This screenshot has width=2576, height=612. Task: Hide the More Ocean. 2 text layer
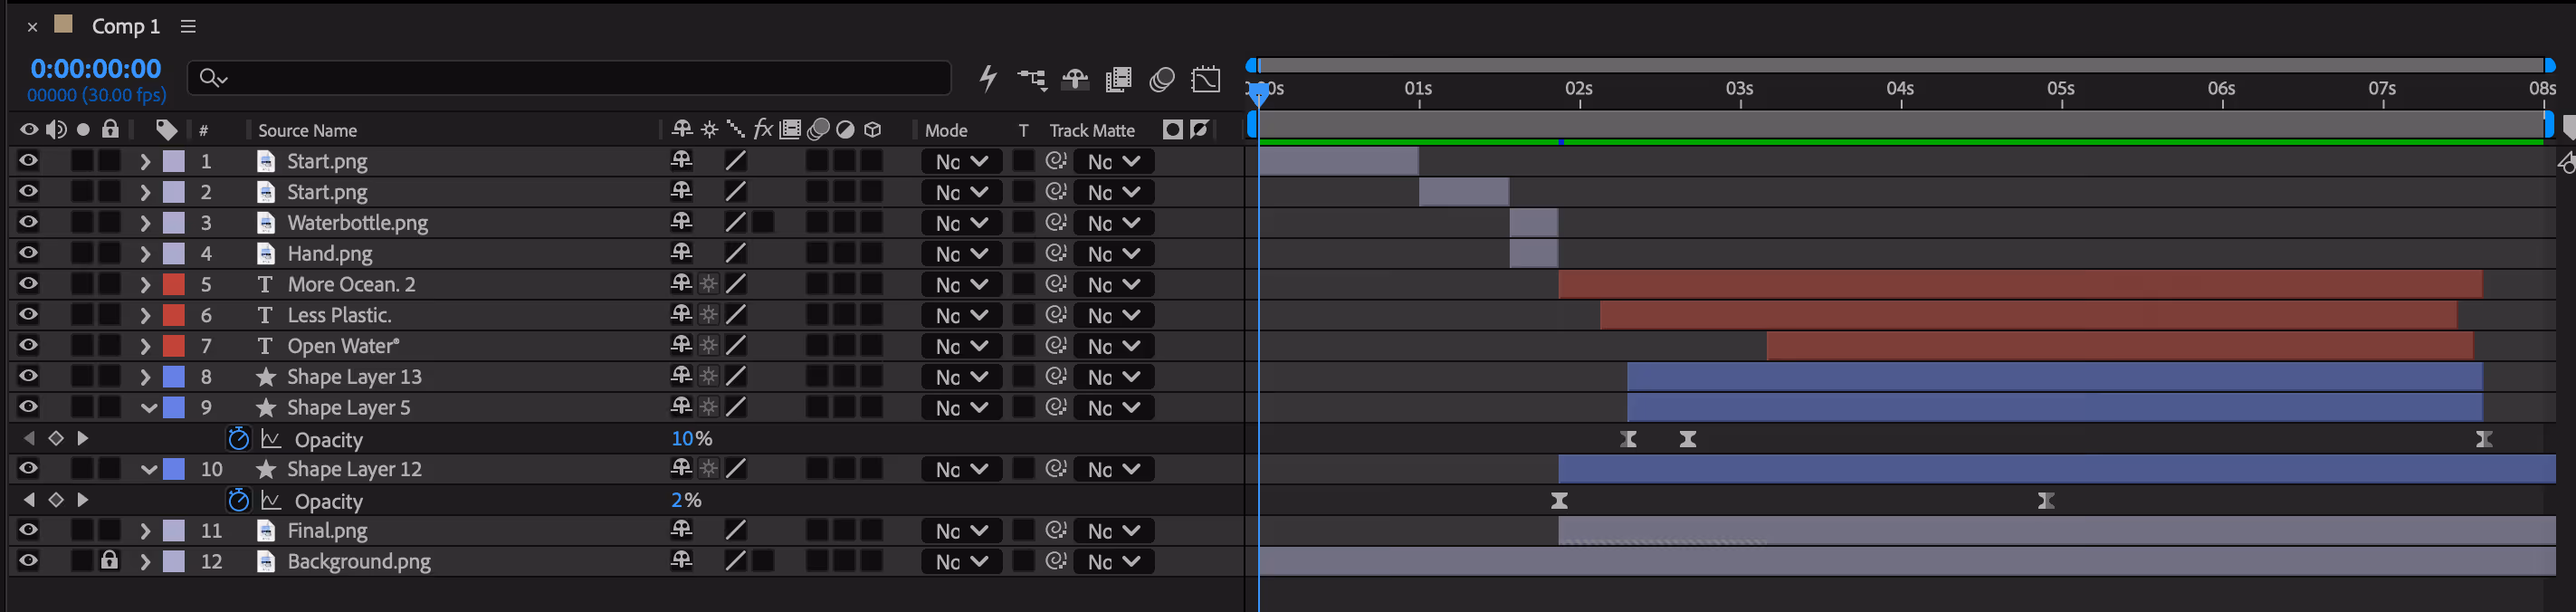point(28,284)
